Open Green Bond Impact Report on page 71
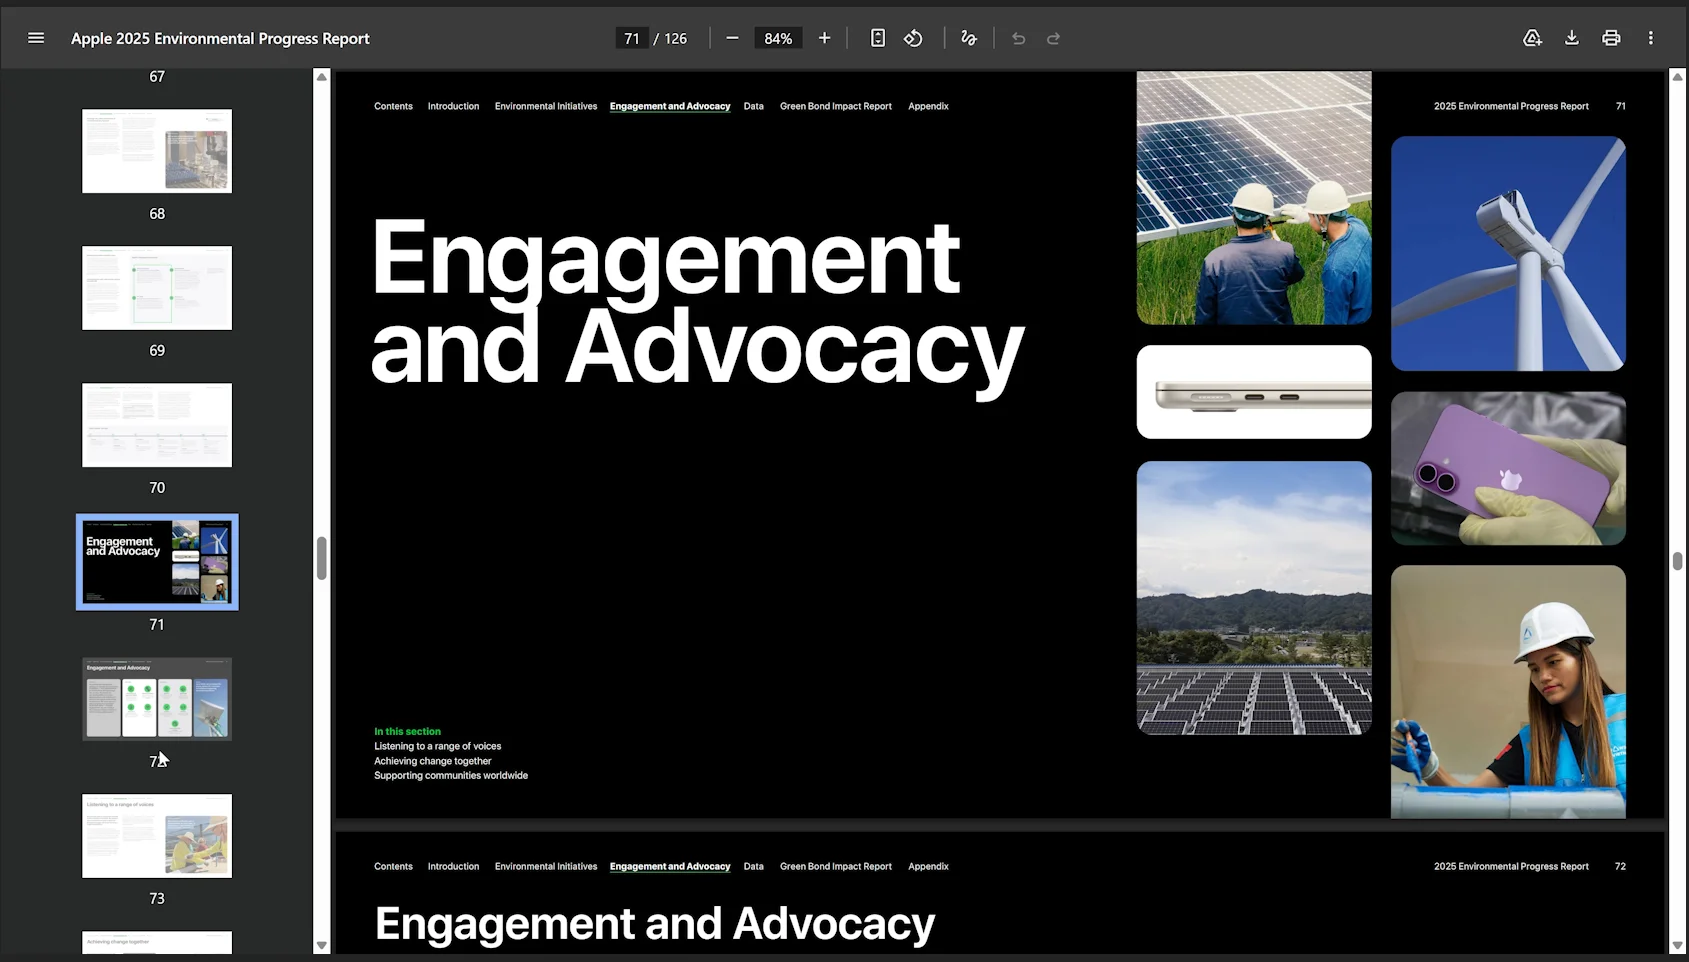Viewport: 1689px width, 962px height. (836, 106)
